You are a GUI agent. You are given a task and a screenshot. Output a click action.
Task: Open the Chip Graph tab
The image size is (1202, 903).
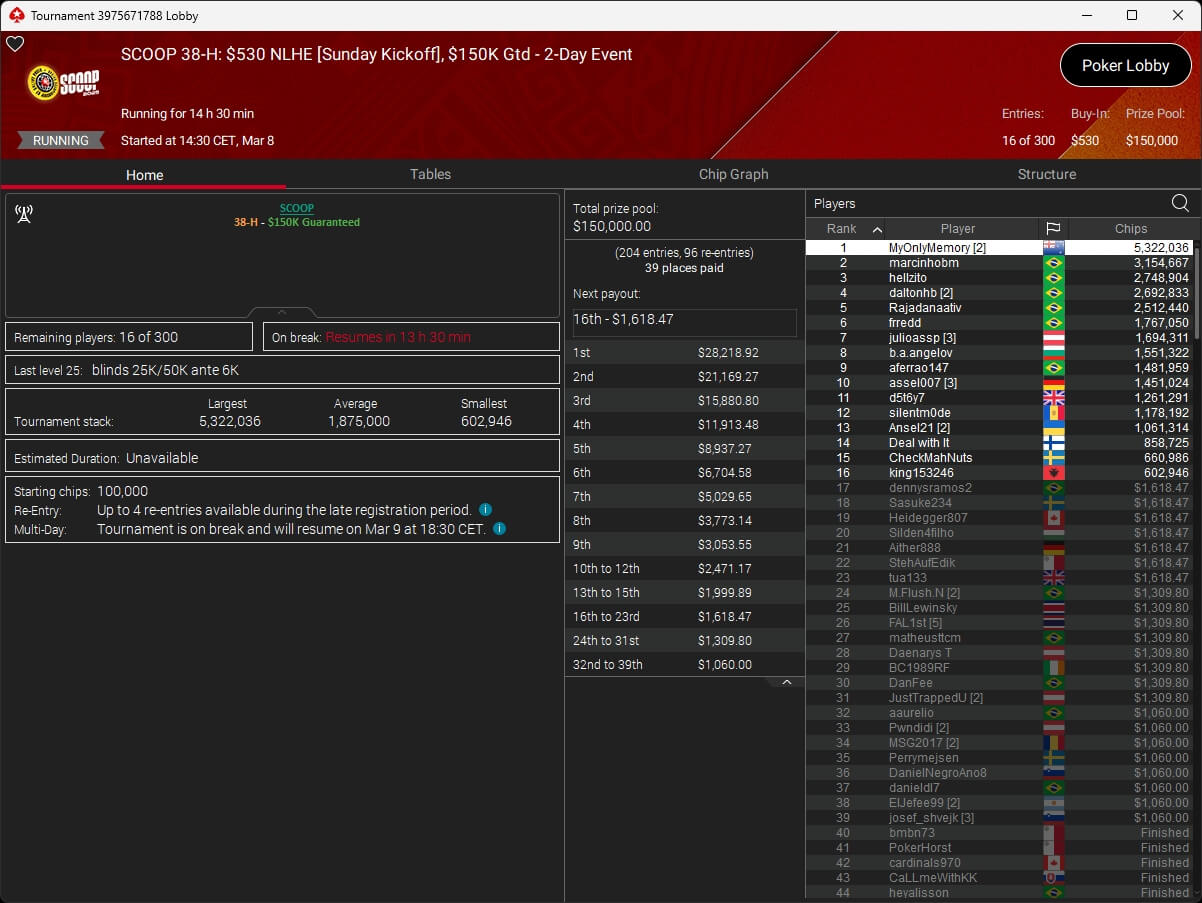tap(733, 174)
